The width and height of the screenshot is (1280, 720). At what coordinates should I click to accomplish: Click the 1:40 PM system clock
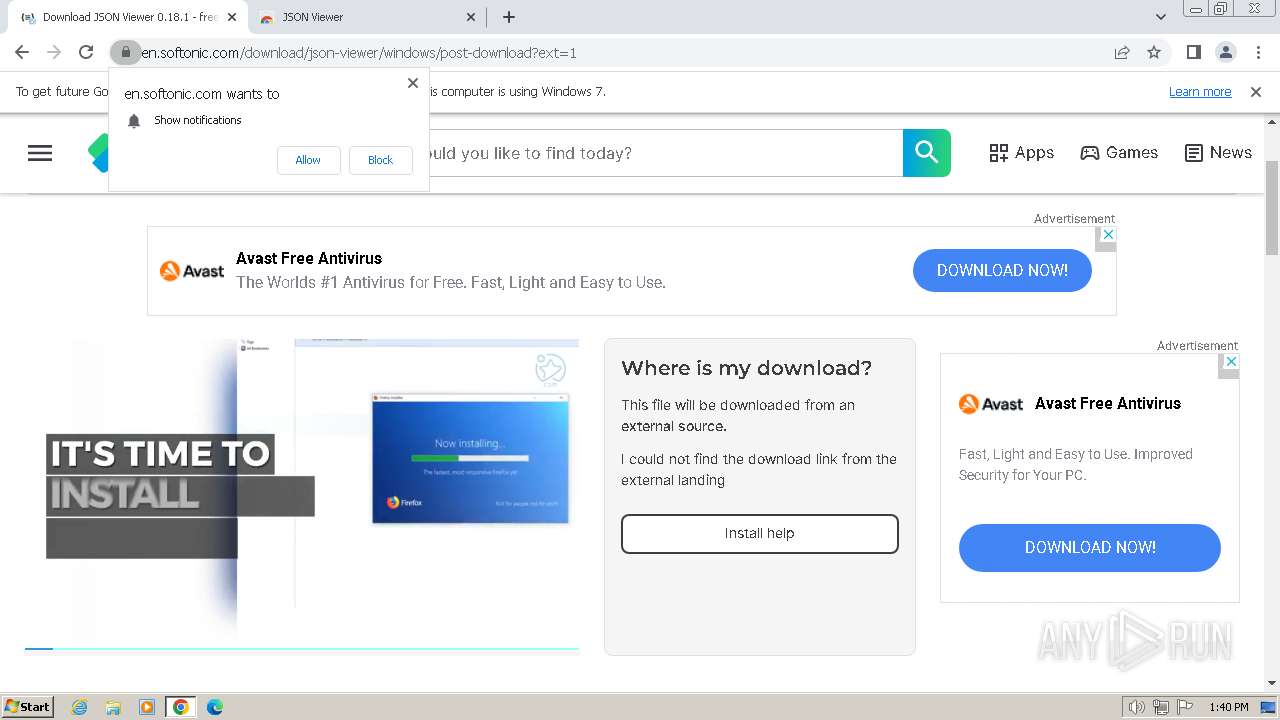point(1228,707)
